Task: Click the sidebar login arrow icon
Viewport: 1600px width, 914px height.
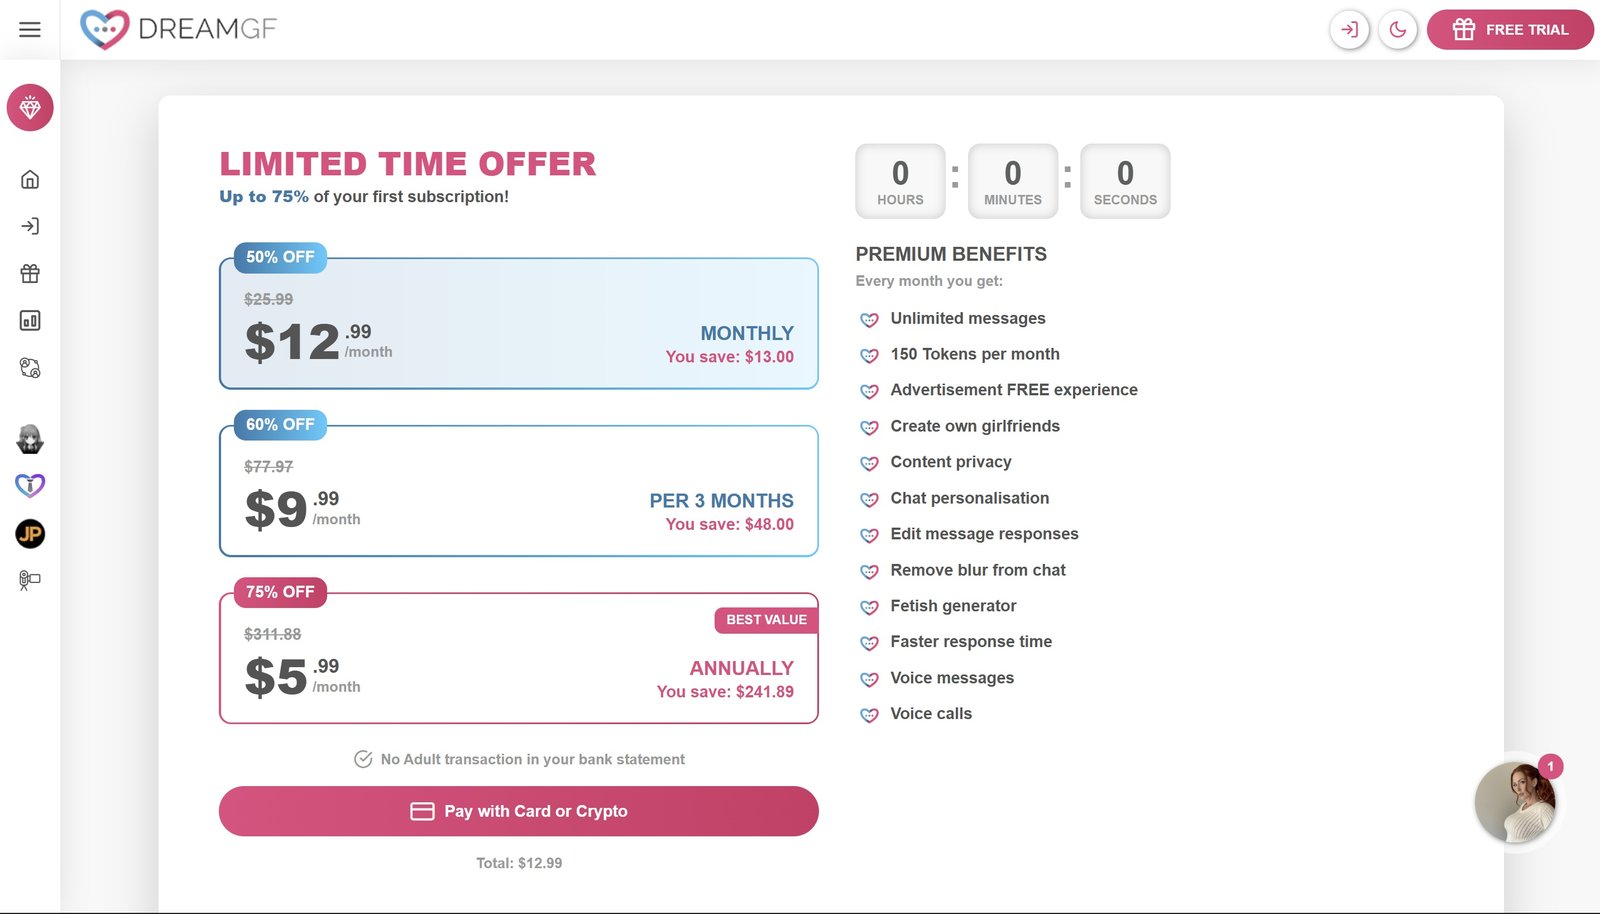Action: (x=30, y=226)
